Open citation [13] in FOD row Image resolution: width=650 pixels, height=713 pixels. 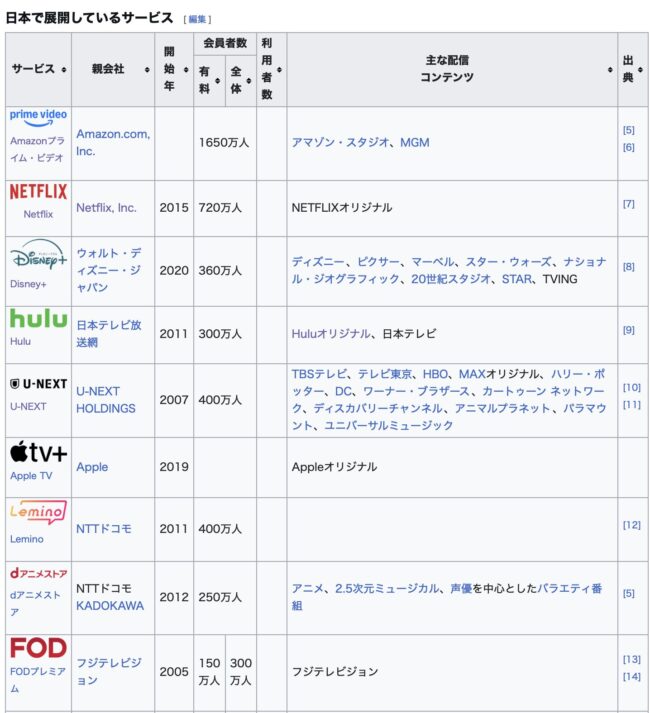[x=631, y=659]
